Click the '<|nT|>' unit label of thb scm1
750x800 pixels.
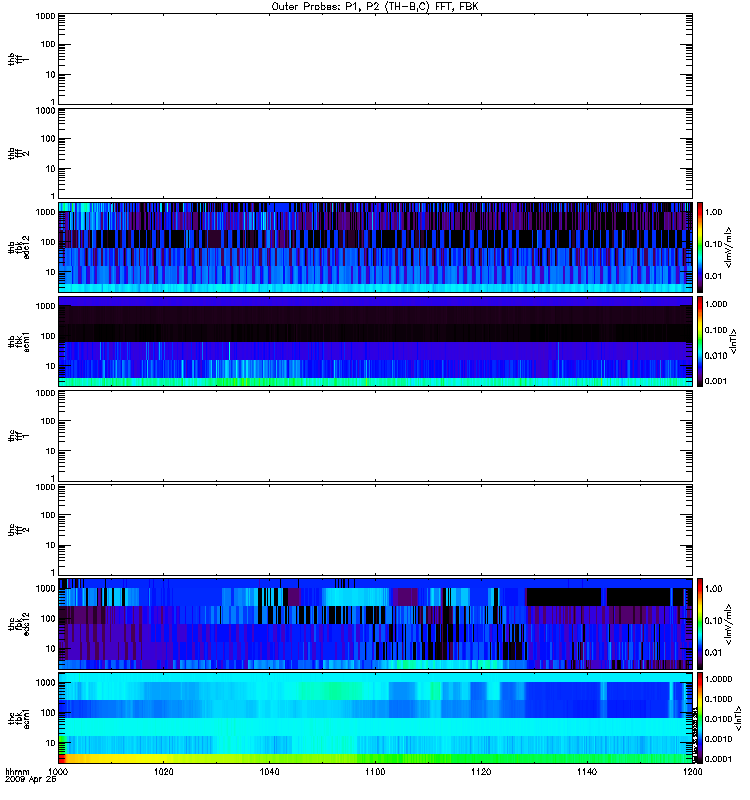[733, 341]
